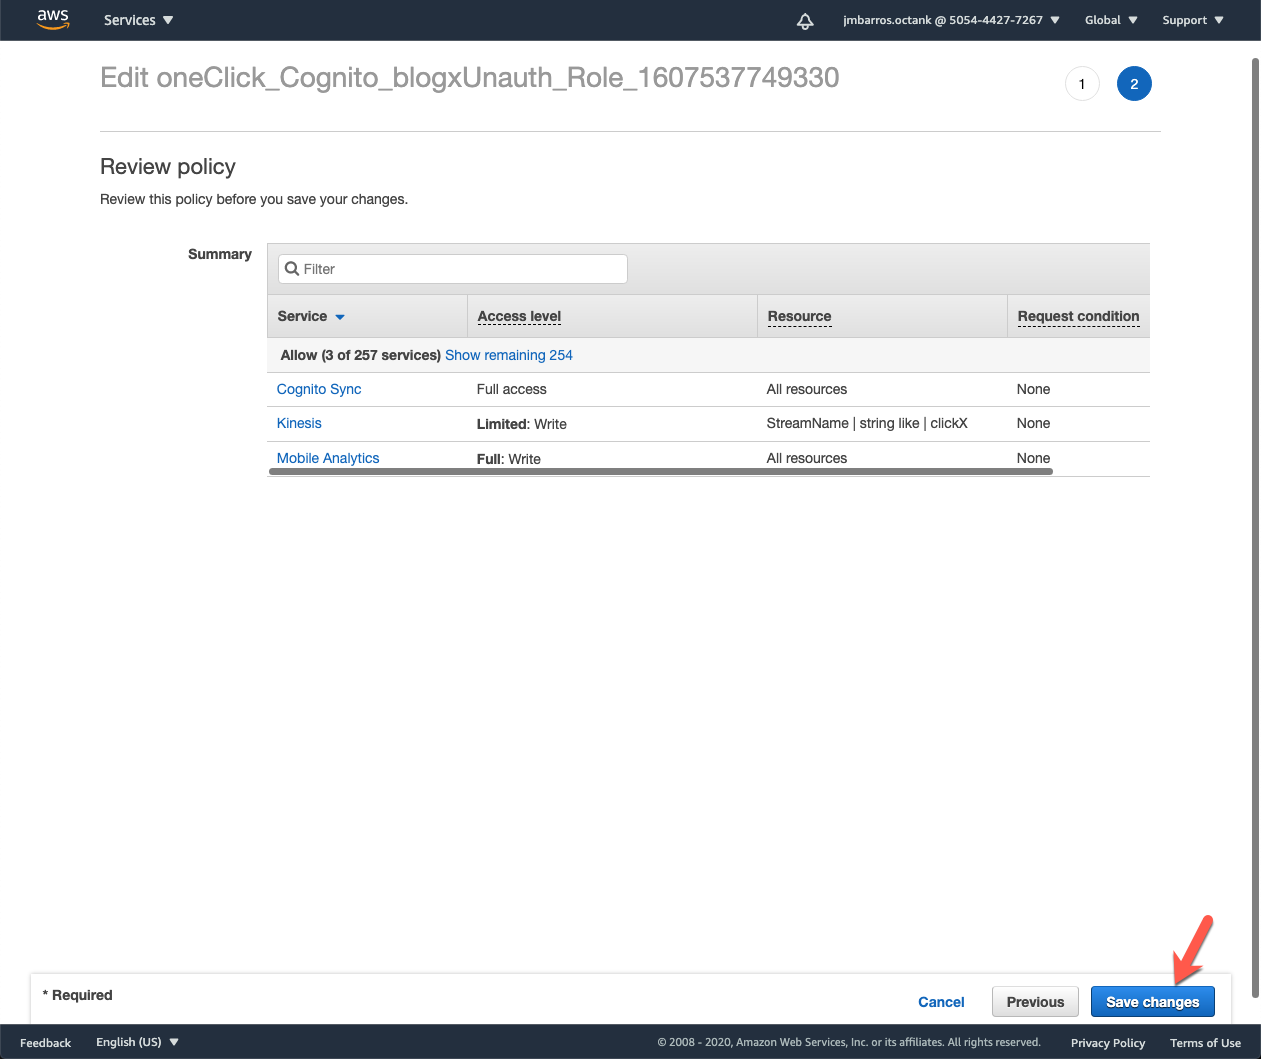Click the horizontal table scrollbar
This screenshot has height=1059, width=1261.
pos(661,471)
